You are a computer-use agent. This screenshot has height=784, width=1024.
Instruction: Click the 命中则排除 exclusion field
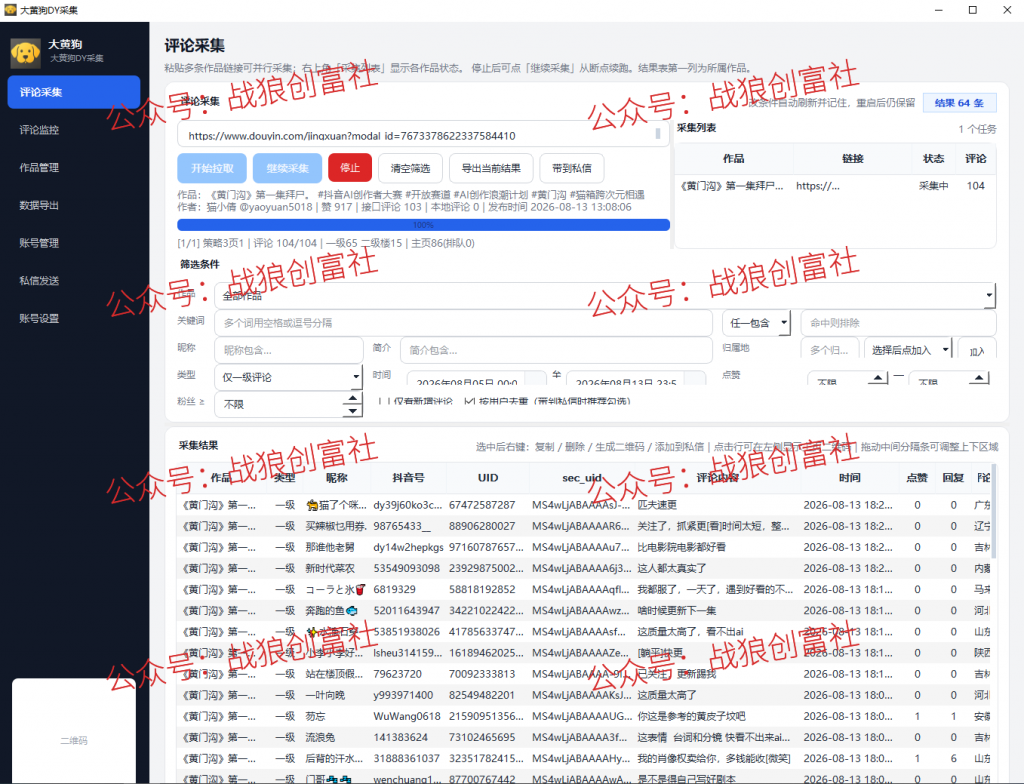[x=898, y=323]
